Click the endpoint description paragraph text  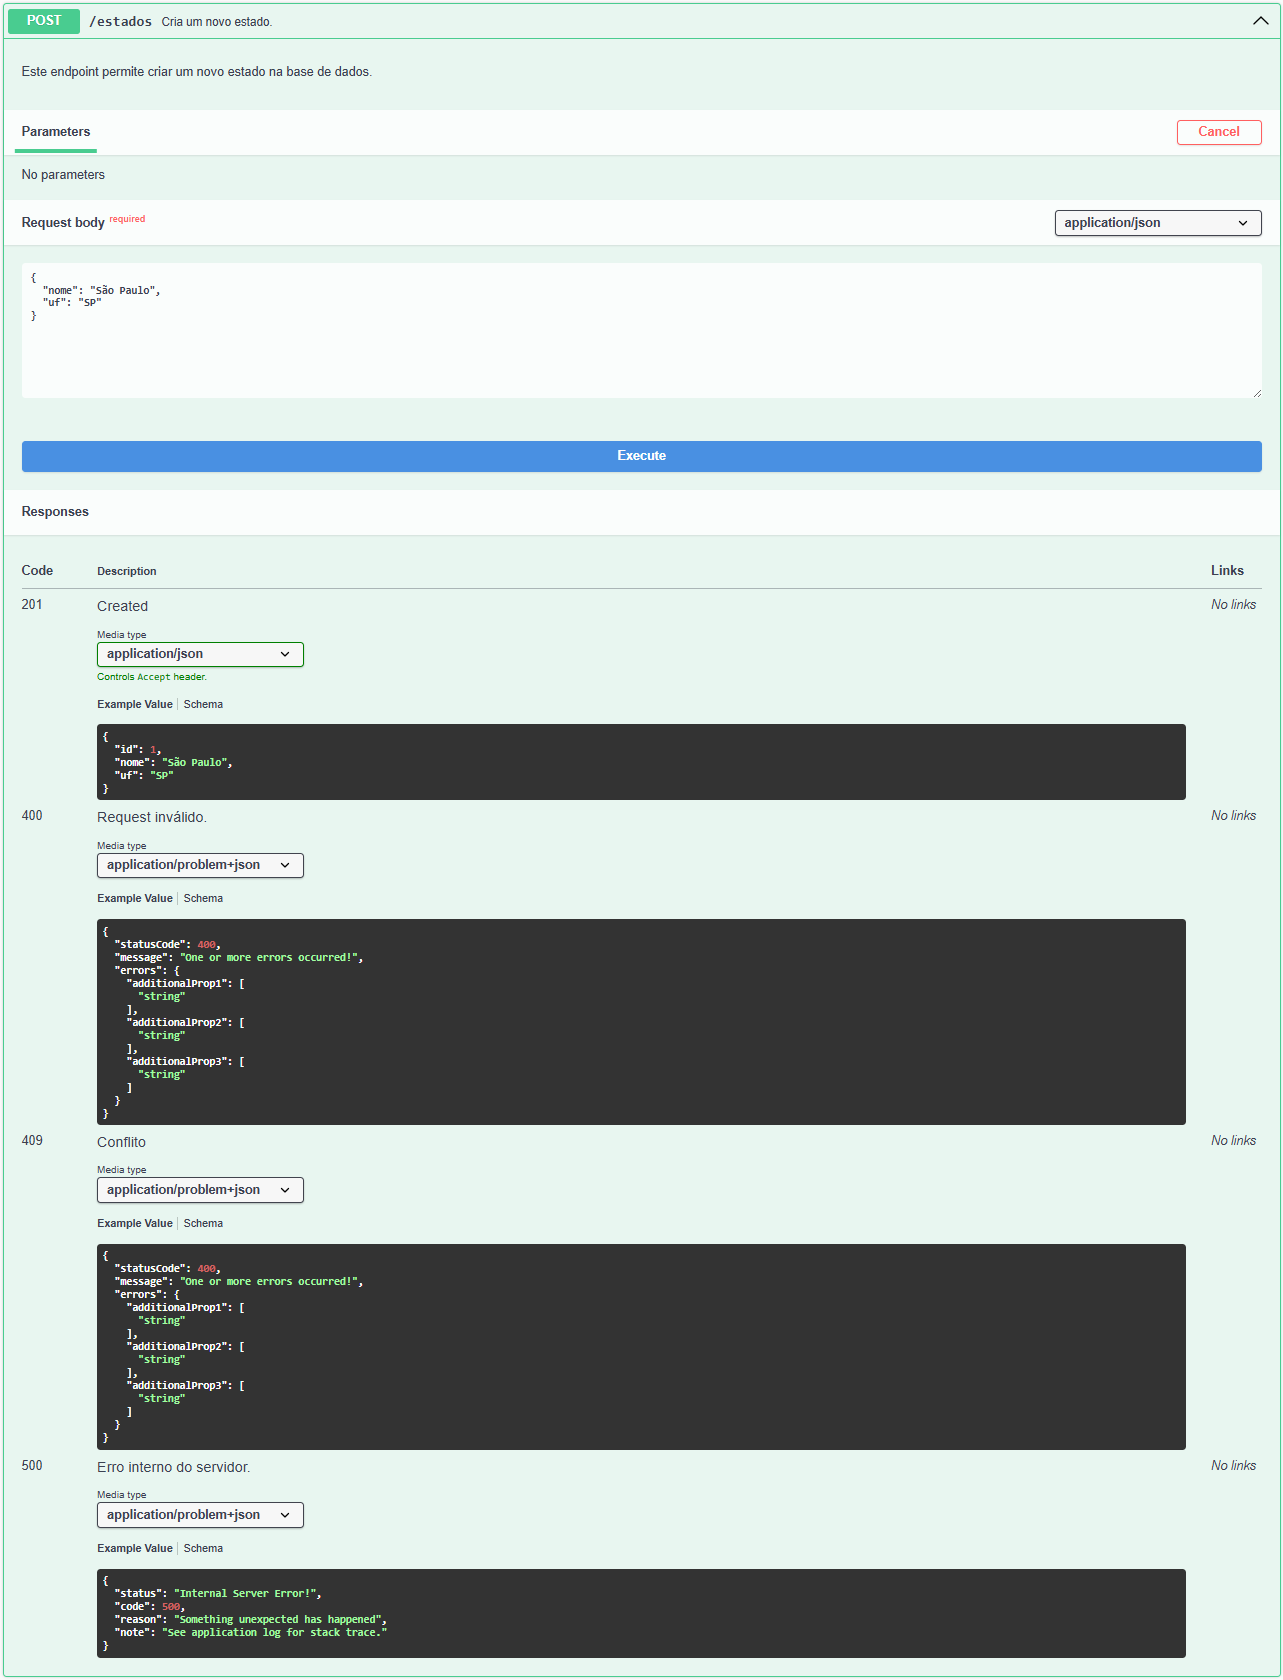(197, 72)
